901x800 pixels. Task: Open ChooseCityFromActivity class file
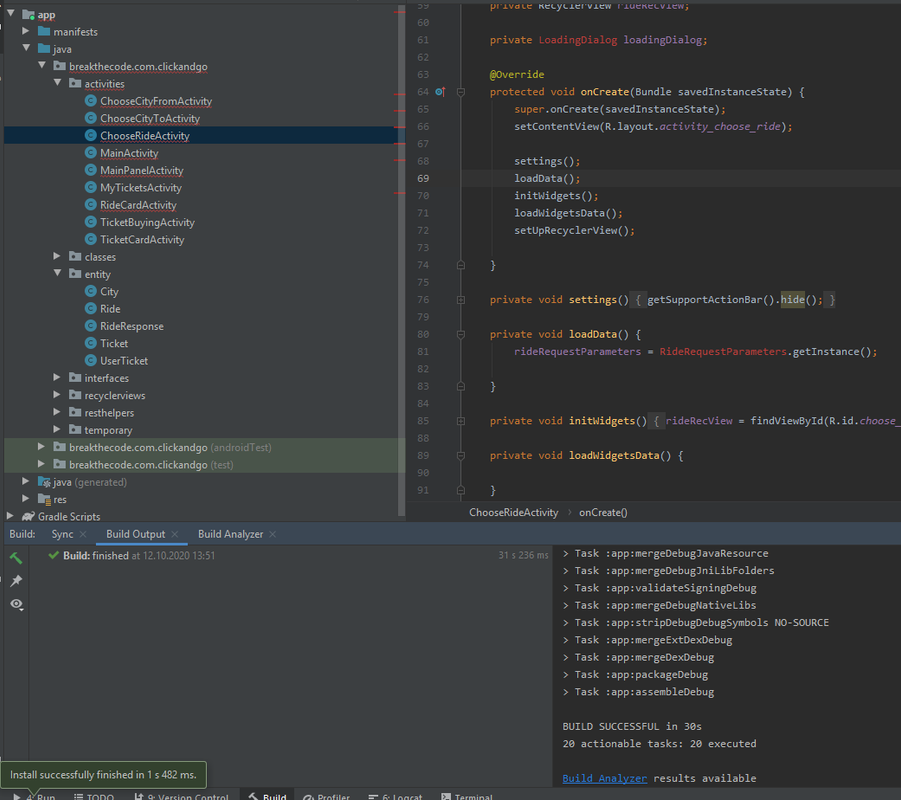point(156,101)
